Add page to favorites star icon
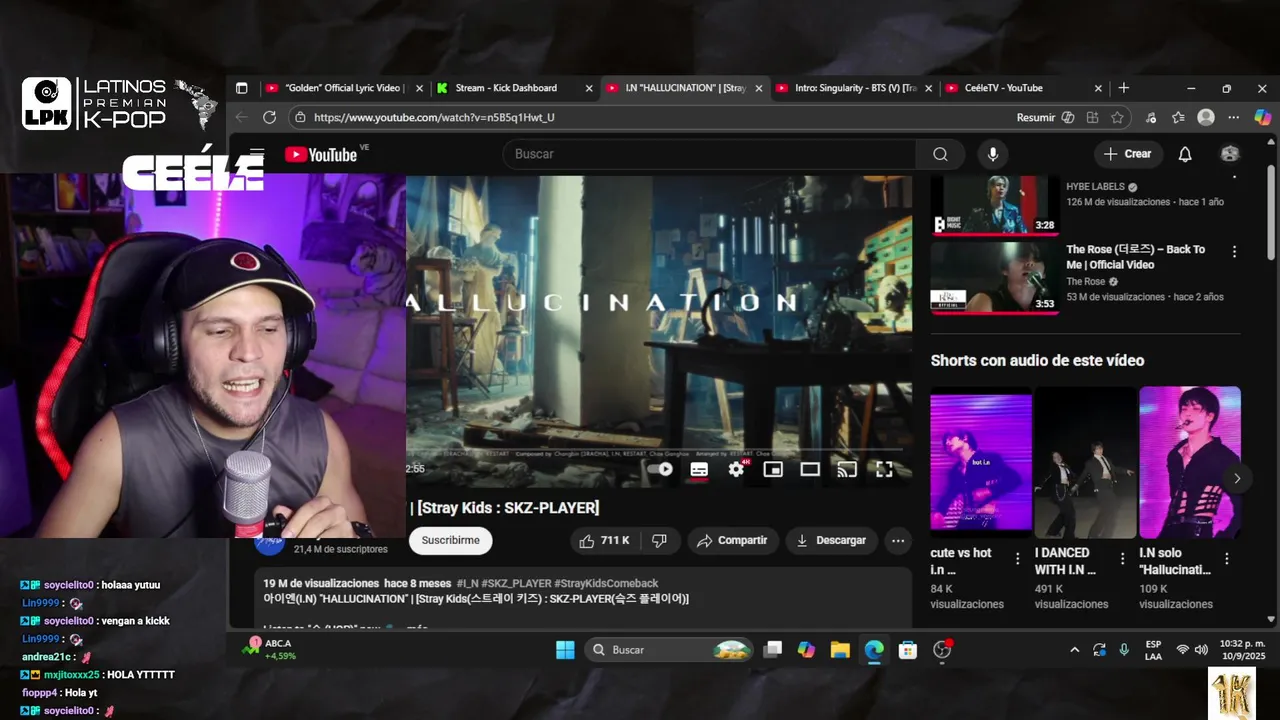 click(x=1117, y=117)
